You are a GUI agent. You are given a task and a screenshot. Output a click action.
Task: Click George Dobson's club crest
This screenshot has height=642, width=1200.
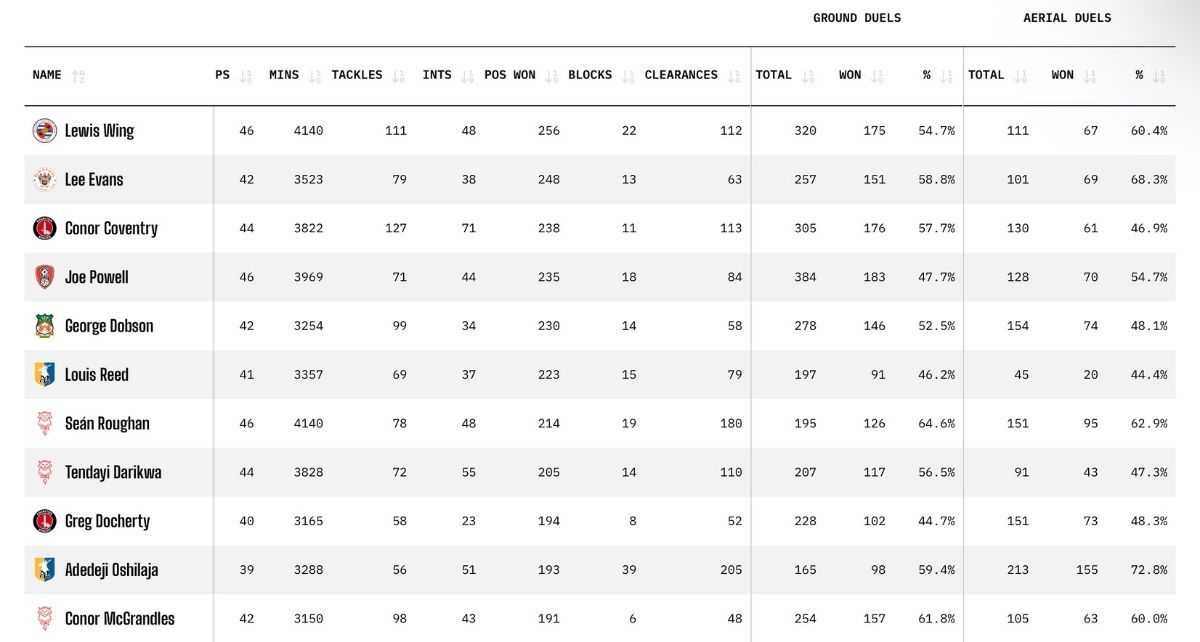tap(44, 326)
